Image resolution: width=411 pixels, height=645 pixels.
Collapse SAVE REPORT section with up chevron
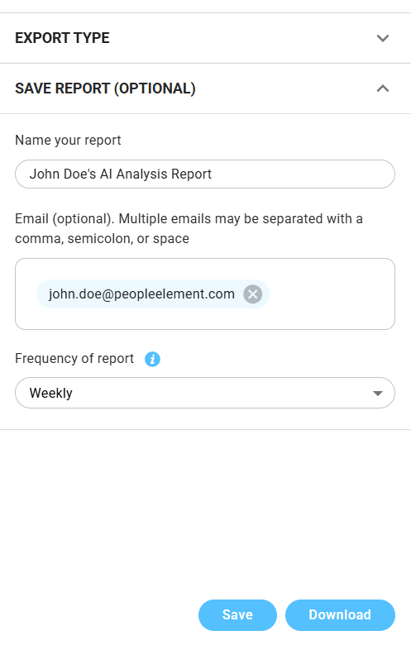tap(383, 88)
